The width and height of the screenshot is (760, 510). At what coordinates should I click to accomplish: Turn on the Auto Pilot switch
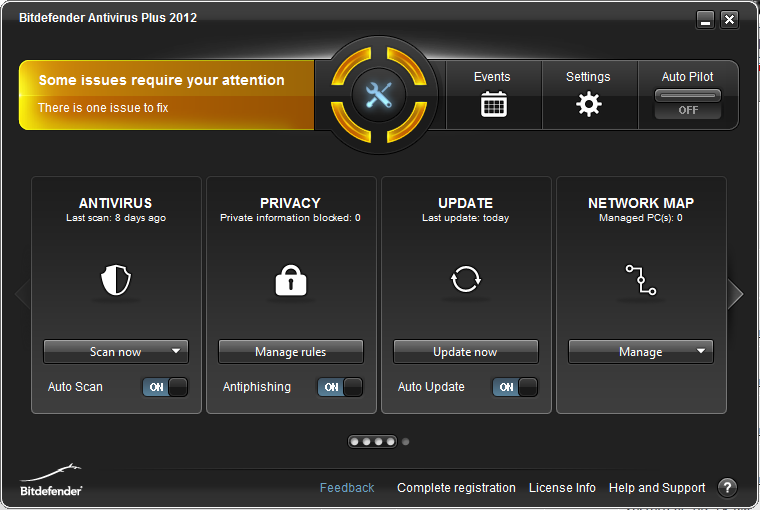[x=688, y=104]
